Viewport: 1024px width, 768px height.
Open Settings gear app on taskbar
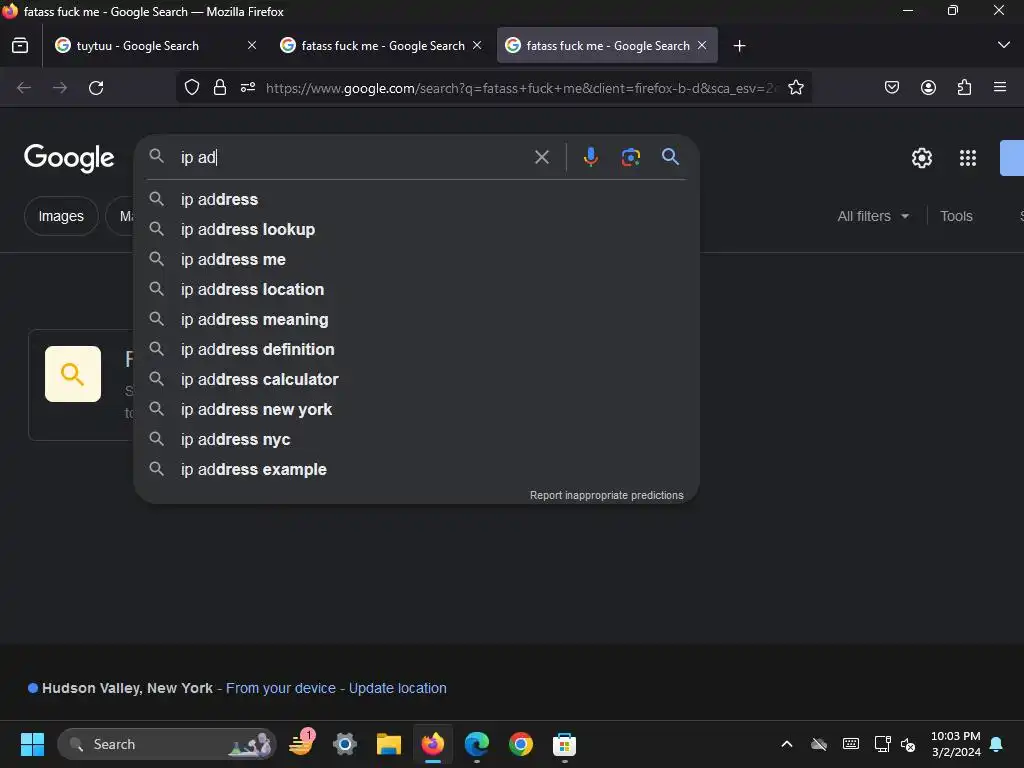345,744
